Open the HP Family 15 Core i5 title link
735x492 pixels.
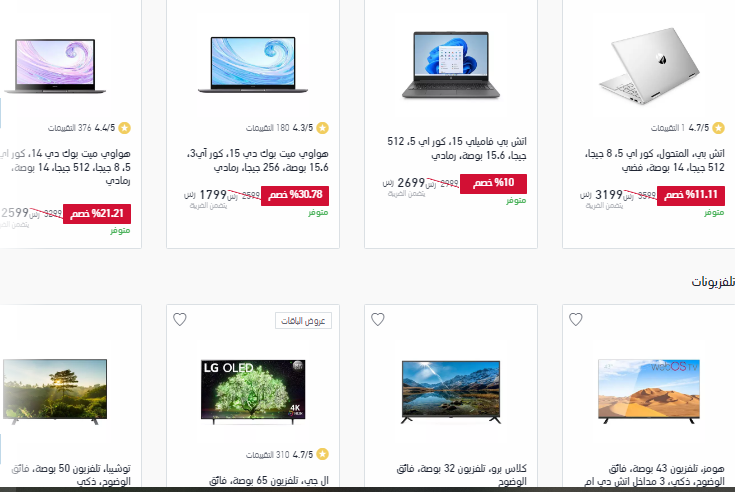pyautogui.click(x=457, y=148)
